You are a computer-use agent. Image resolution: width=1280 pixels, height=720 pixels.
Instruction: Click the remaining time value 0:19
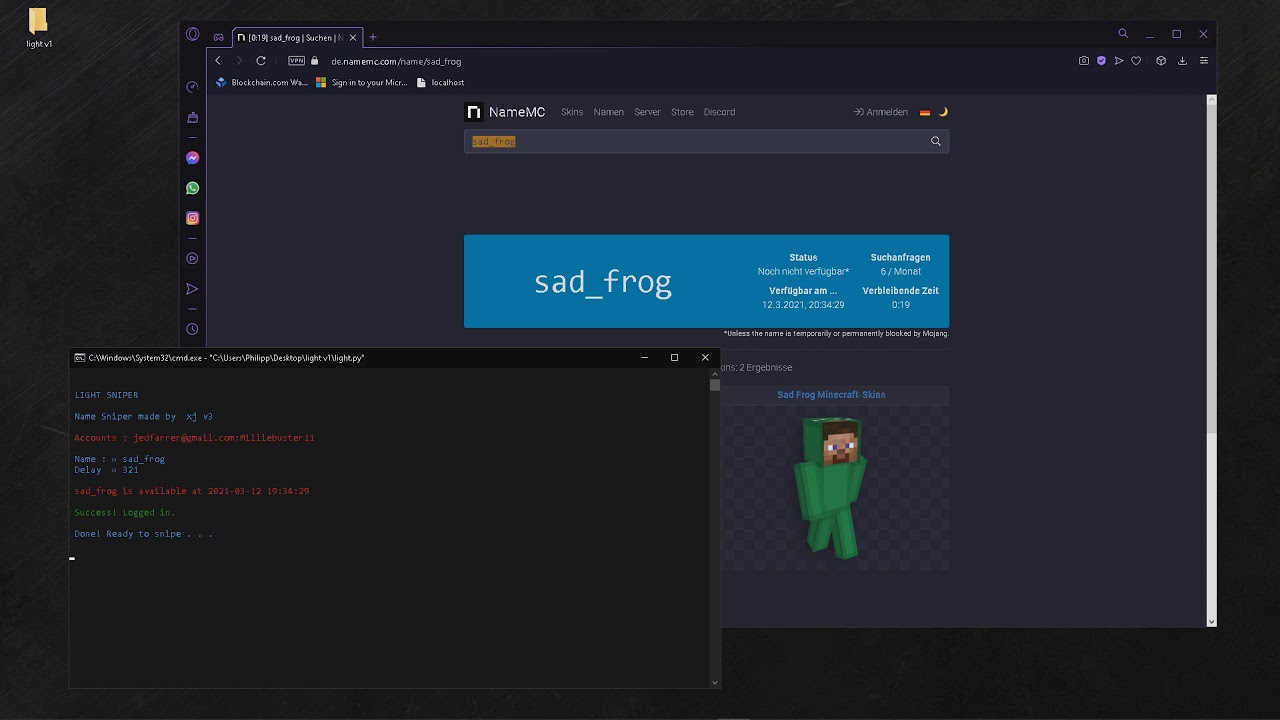pos(901,305)
